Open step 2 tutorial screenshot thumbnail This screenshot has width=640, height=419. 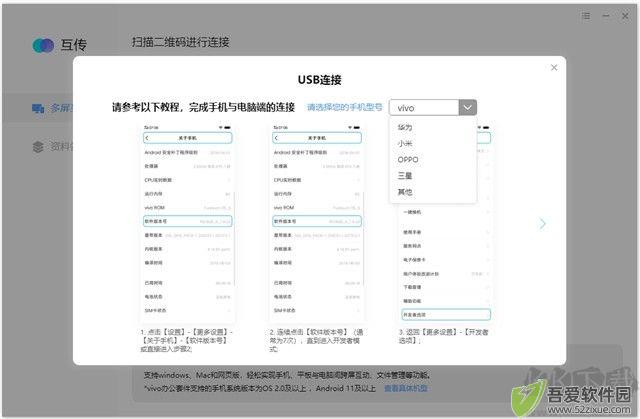317,222
